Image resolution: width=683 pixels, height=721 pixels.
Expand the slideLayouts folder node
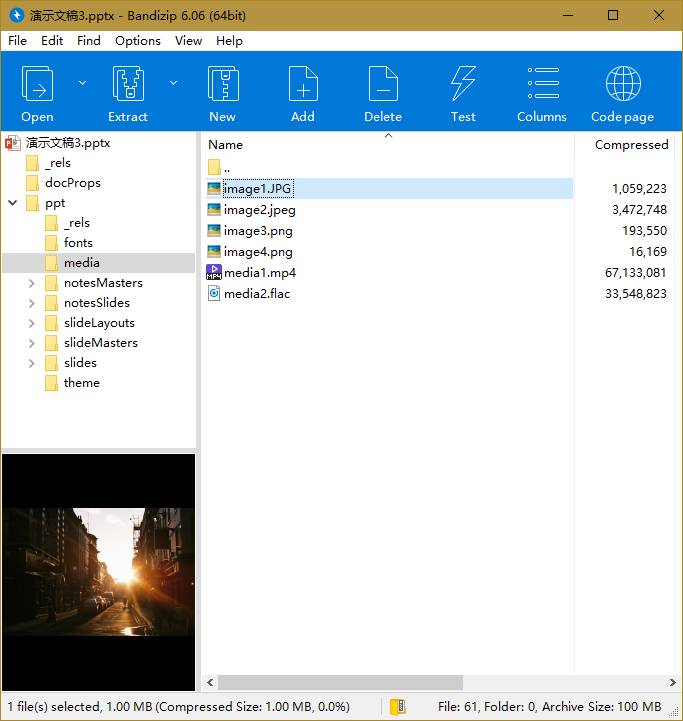[x=31, y=323]
